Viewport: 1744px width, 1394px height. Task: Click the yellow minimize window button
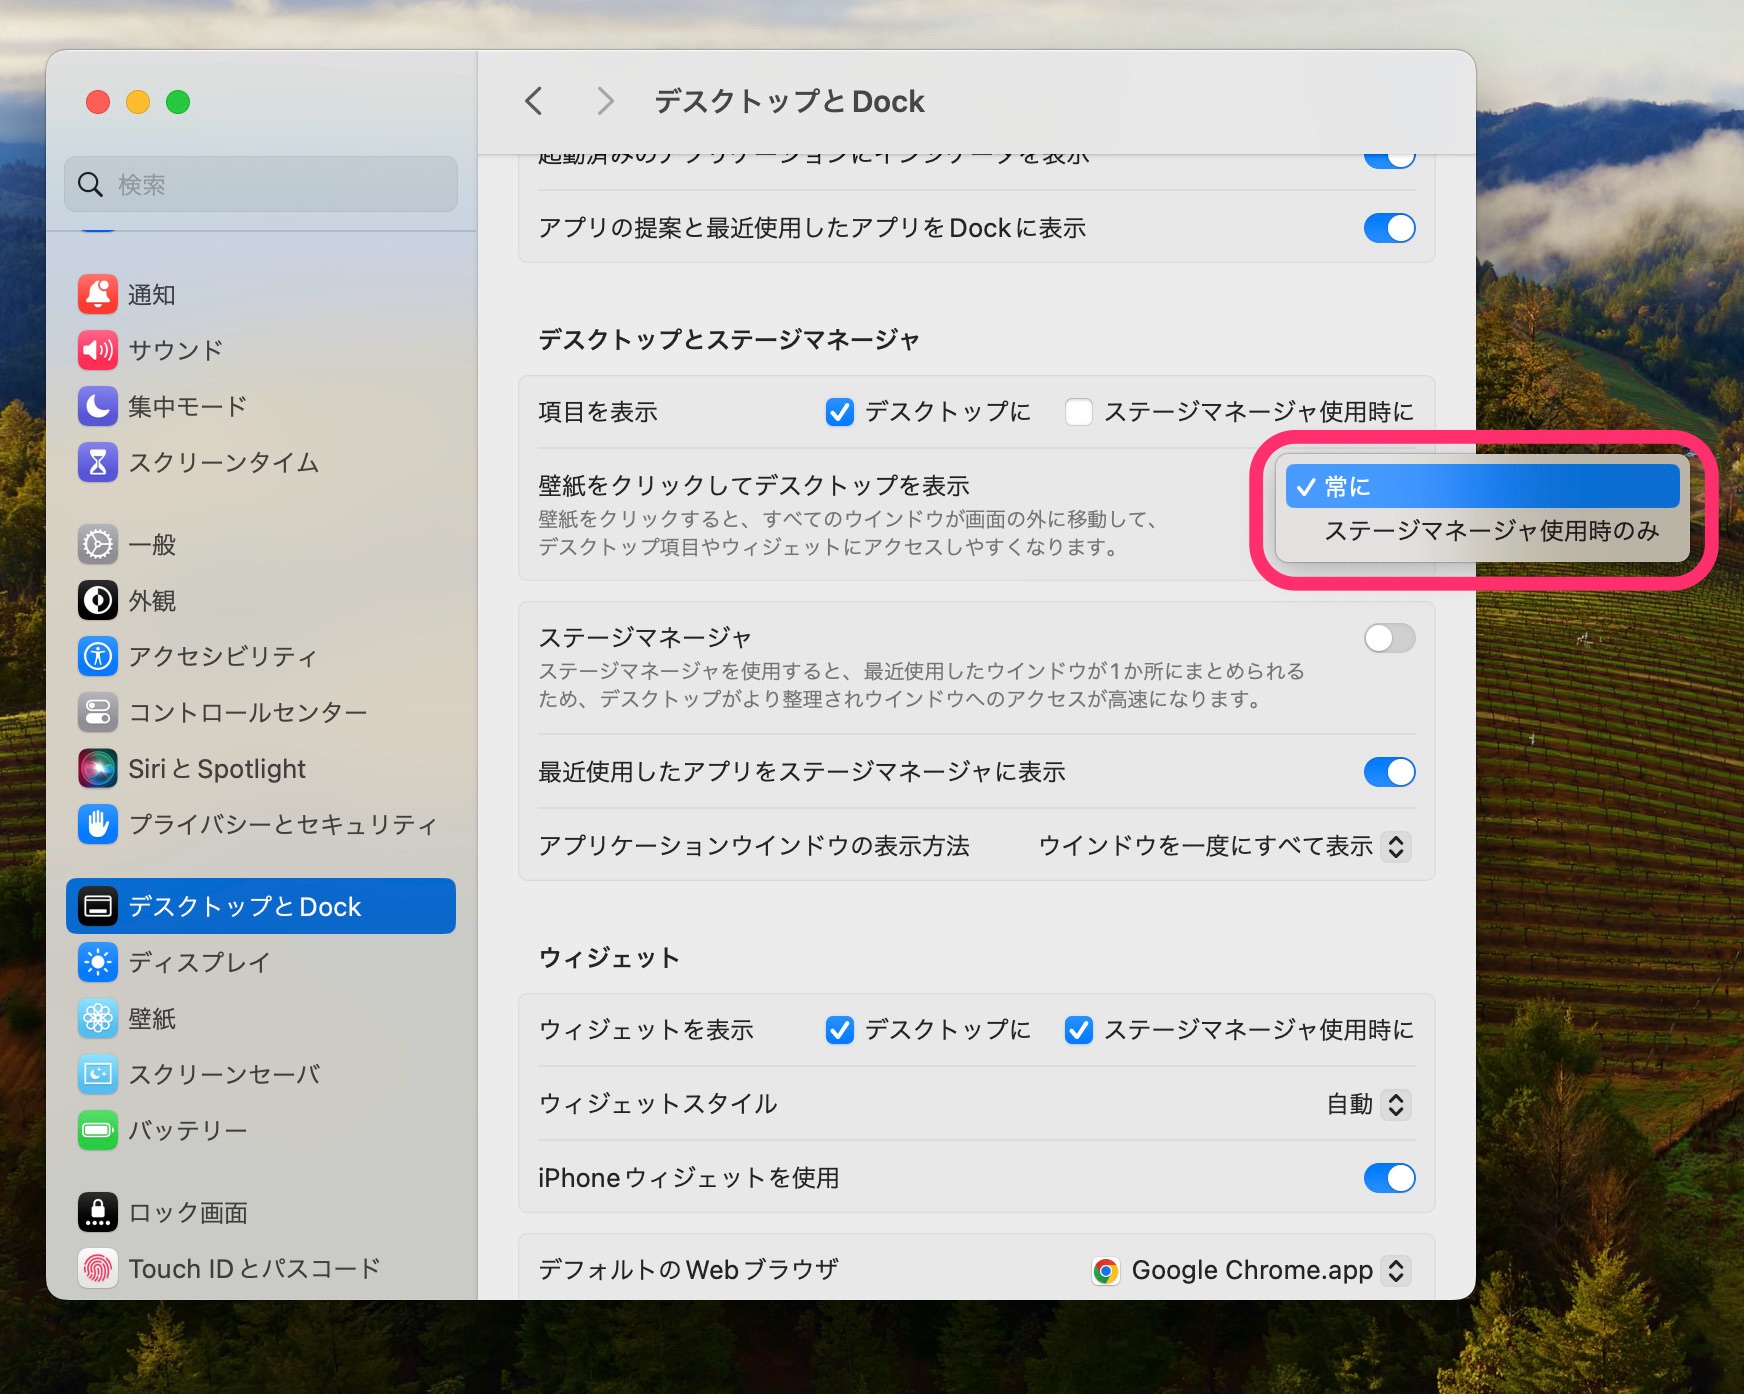pyautogui.click(x=138, y=102)
